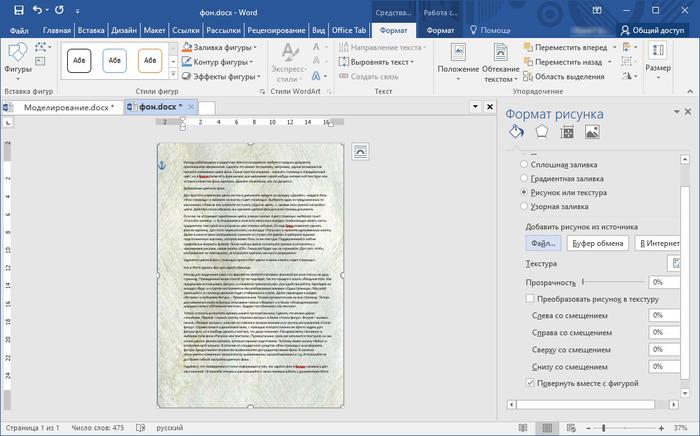This screenshot has width=700, height=436.
Task: Open the Вставка ribbon tab
Action: coord(92,31)
